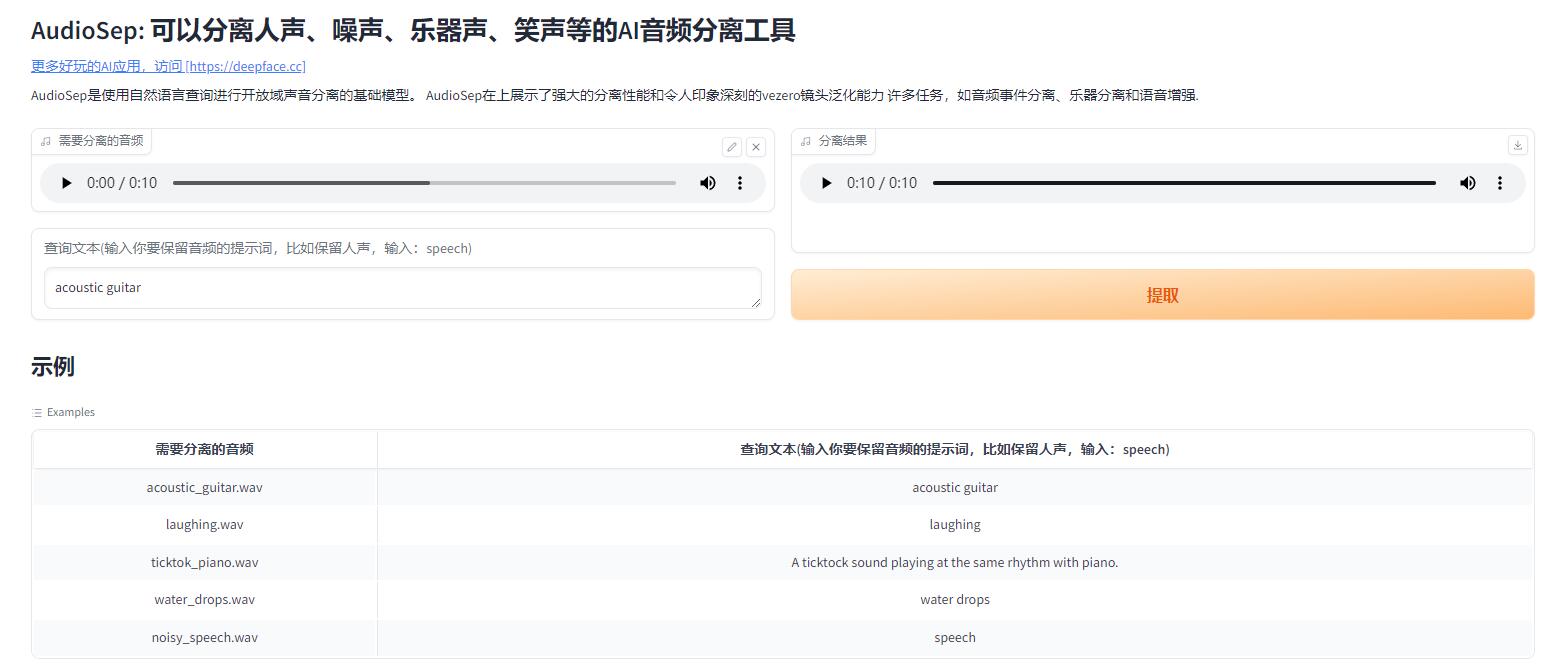Mute the separation result audio volume
Screen dimensions: 1559x669
click(1468, 183)
